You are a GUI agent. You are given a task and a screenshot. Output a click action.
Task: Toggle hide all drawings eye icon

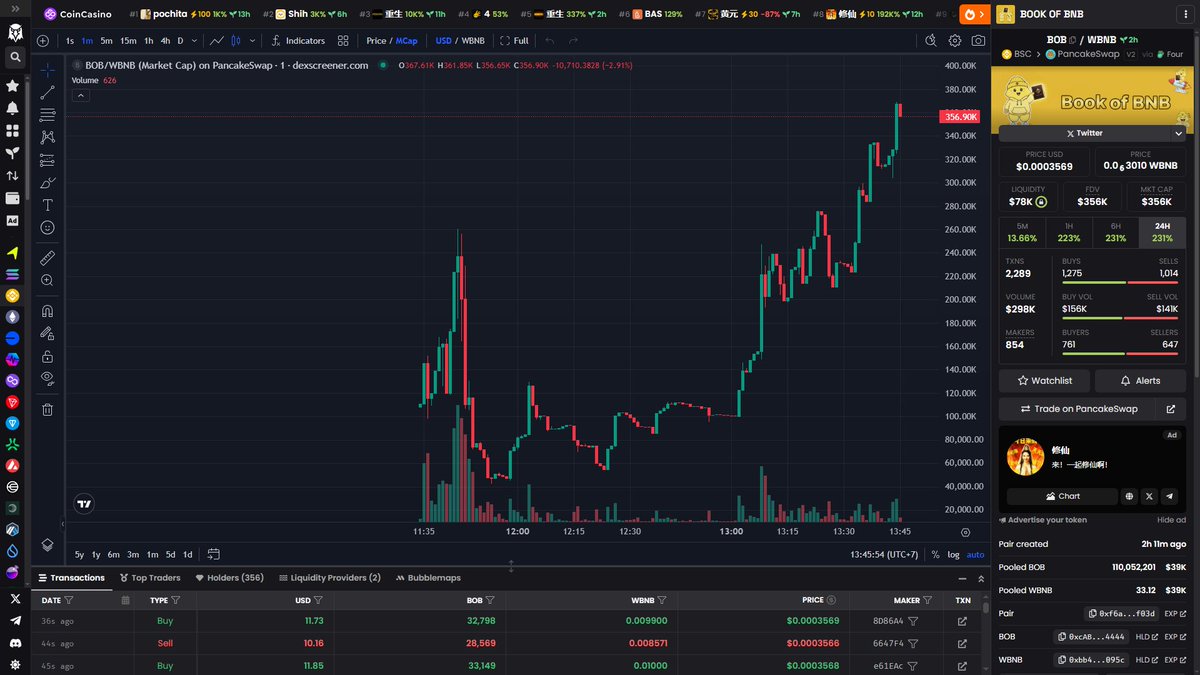[47, 379]
